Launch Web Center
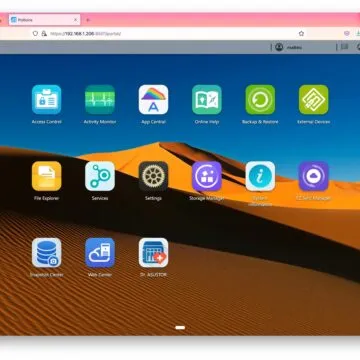The image size is (360, 360). (x=100, y=253)
